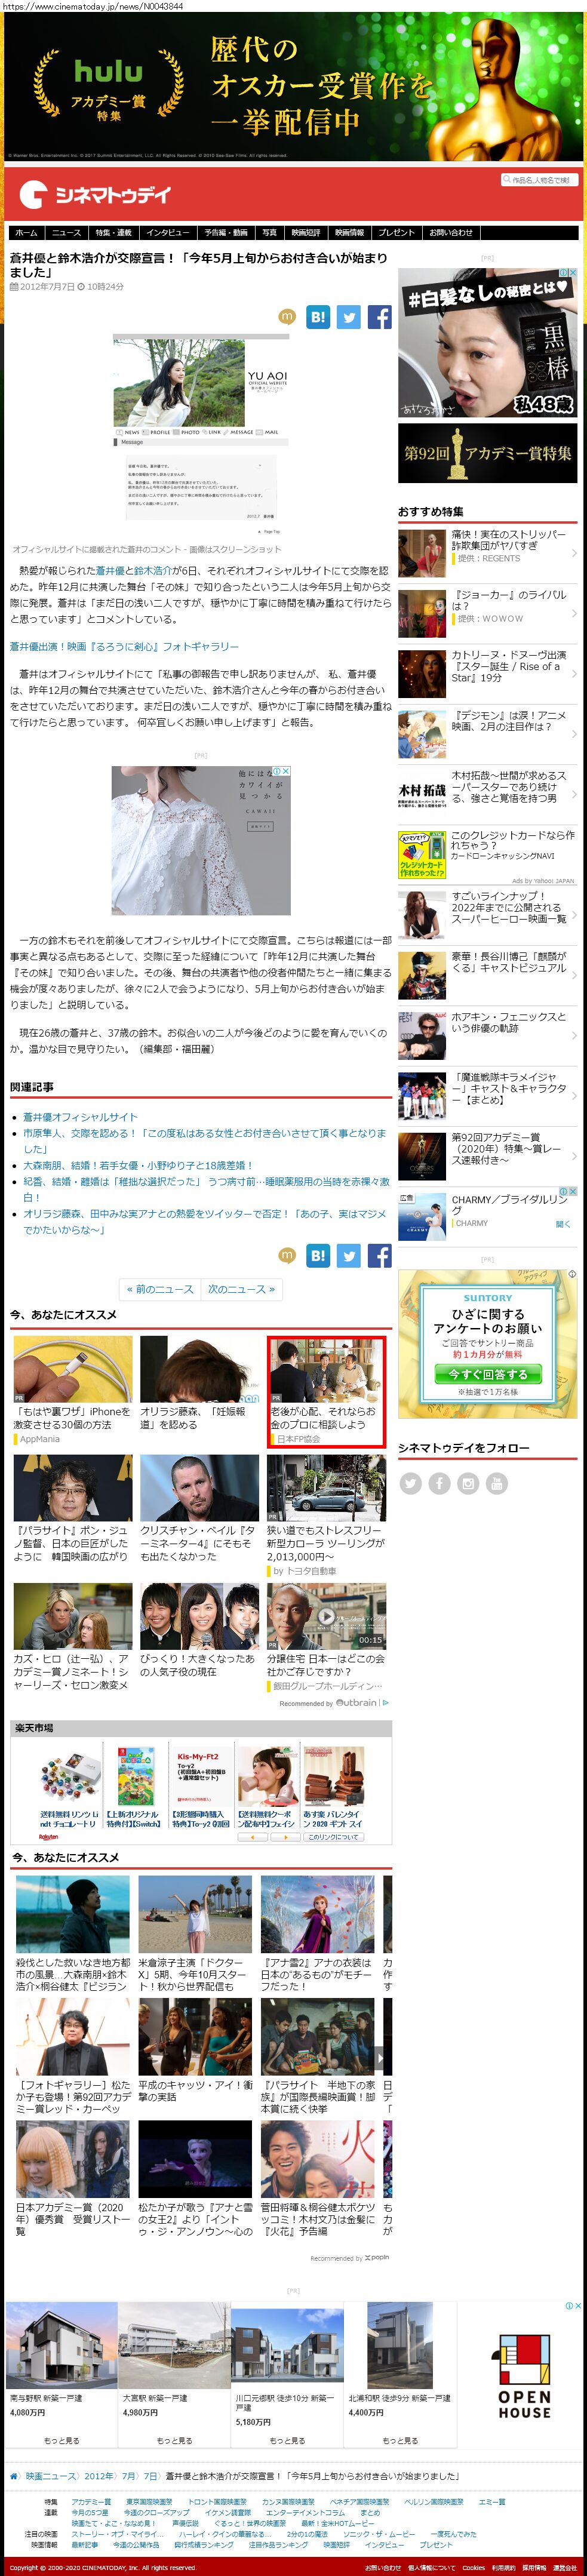This screenshot has height=2576, width=587.
Task: Go to 次のニュース
Action: 241,1289
